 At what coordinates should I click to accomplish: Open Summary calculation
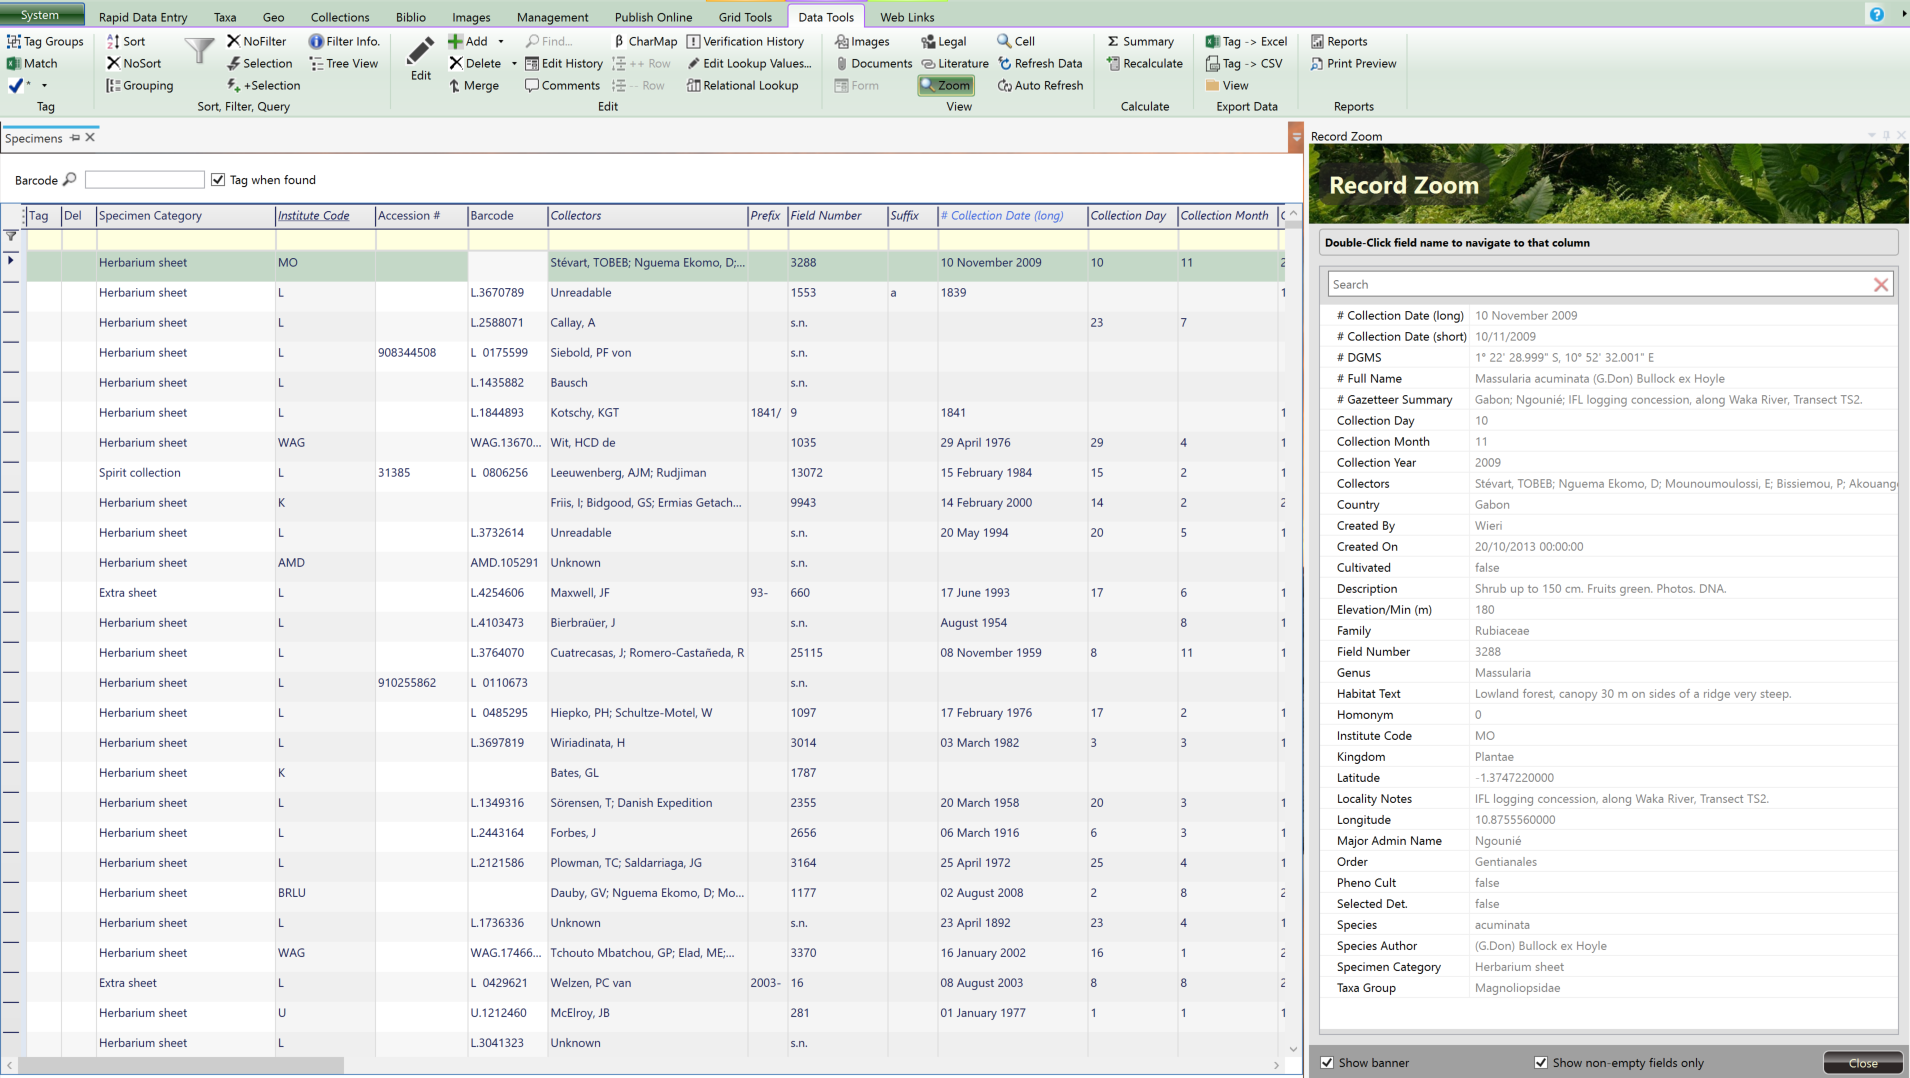[x=1140, y=41]
